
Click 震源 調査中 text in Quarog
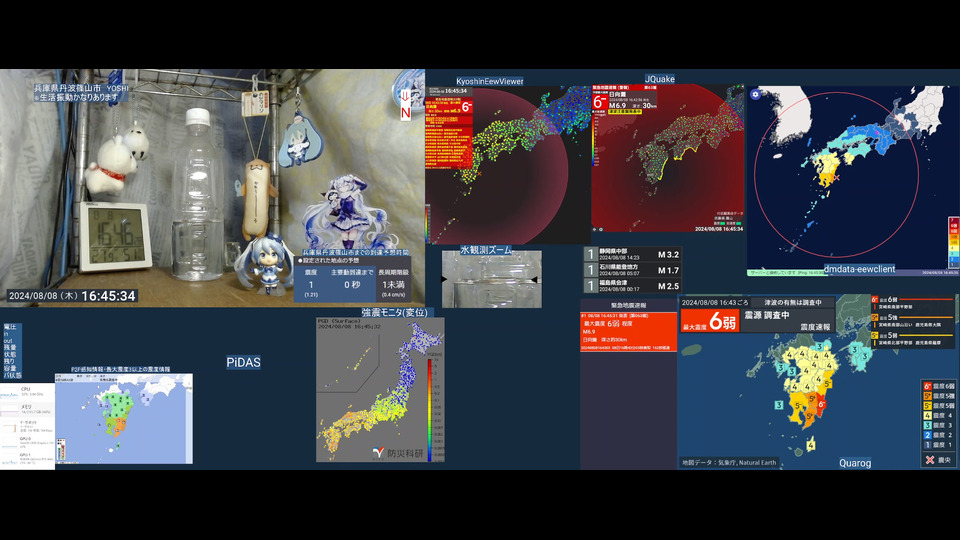click(767, 315)
